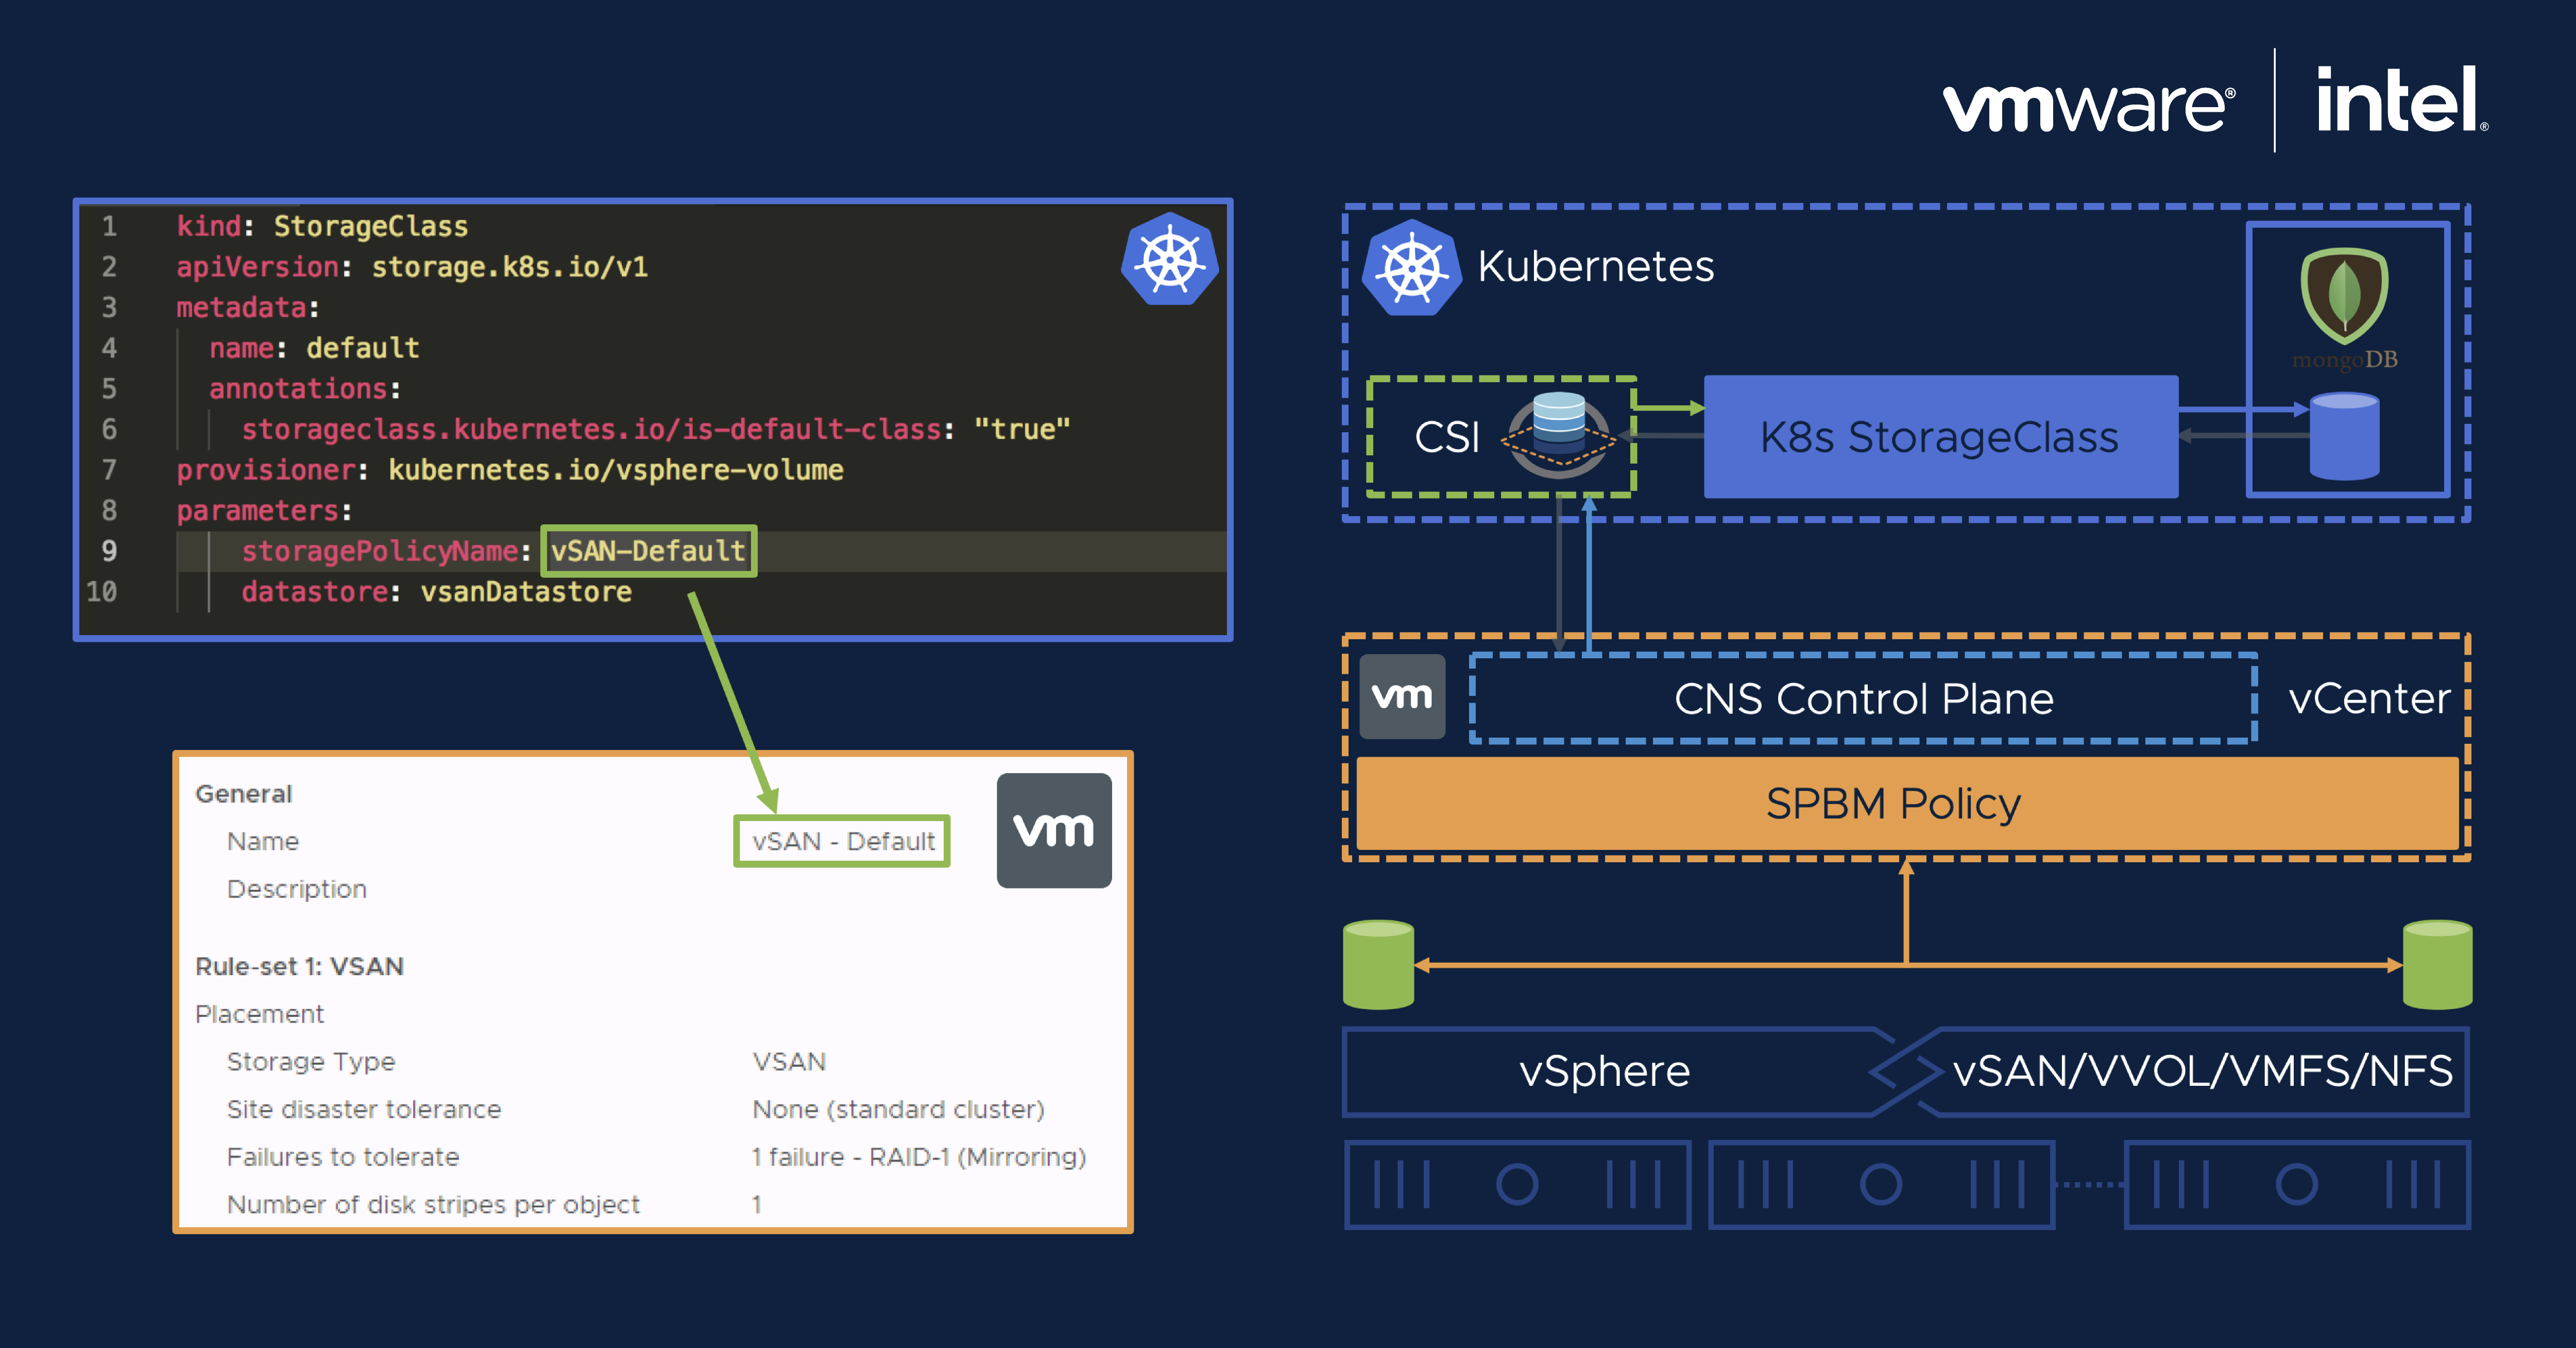The width and height of the screenshot is (2576, 1348).
Task: Click the CNS Control Plane box
Action: tap(1863, 698)
